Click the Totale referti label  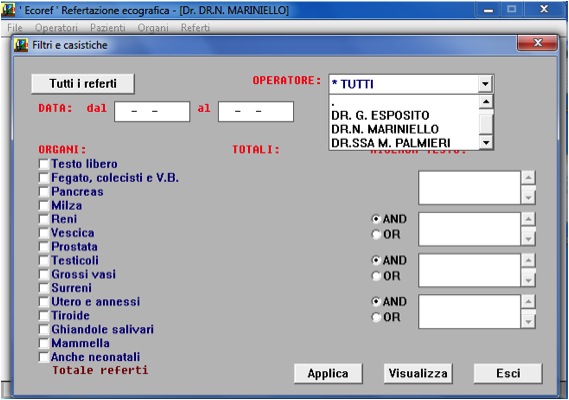pyautogui.click(x=100, y=370)
